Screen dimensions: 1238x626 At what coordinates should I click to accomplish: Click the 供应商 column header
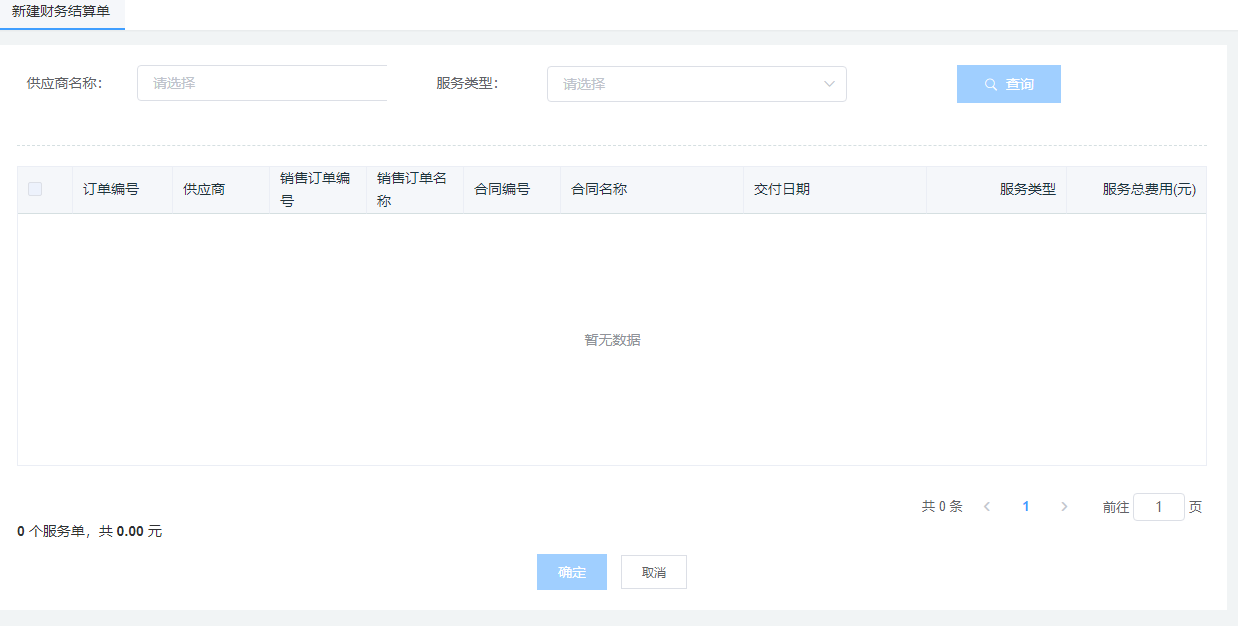click(205, 189)
